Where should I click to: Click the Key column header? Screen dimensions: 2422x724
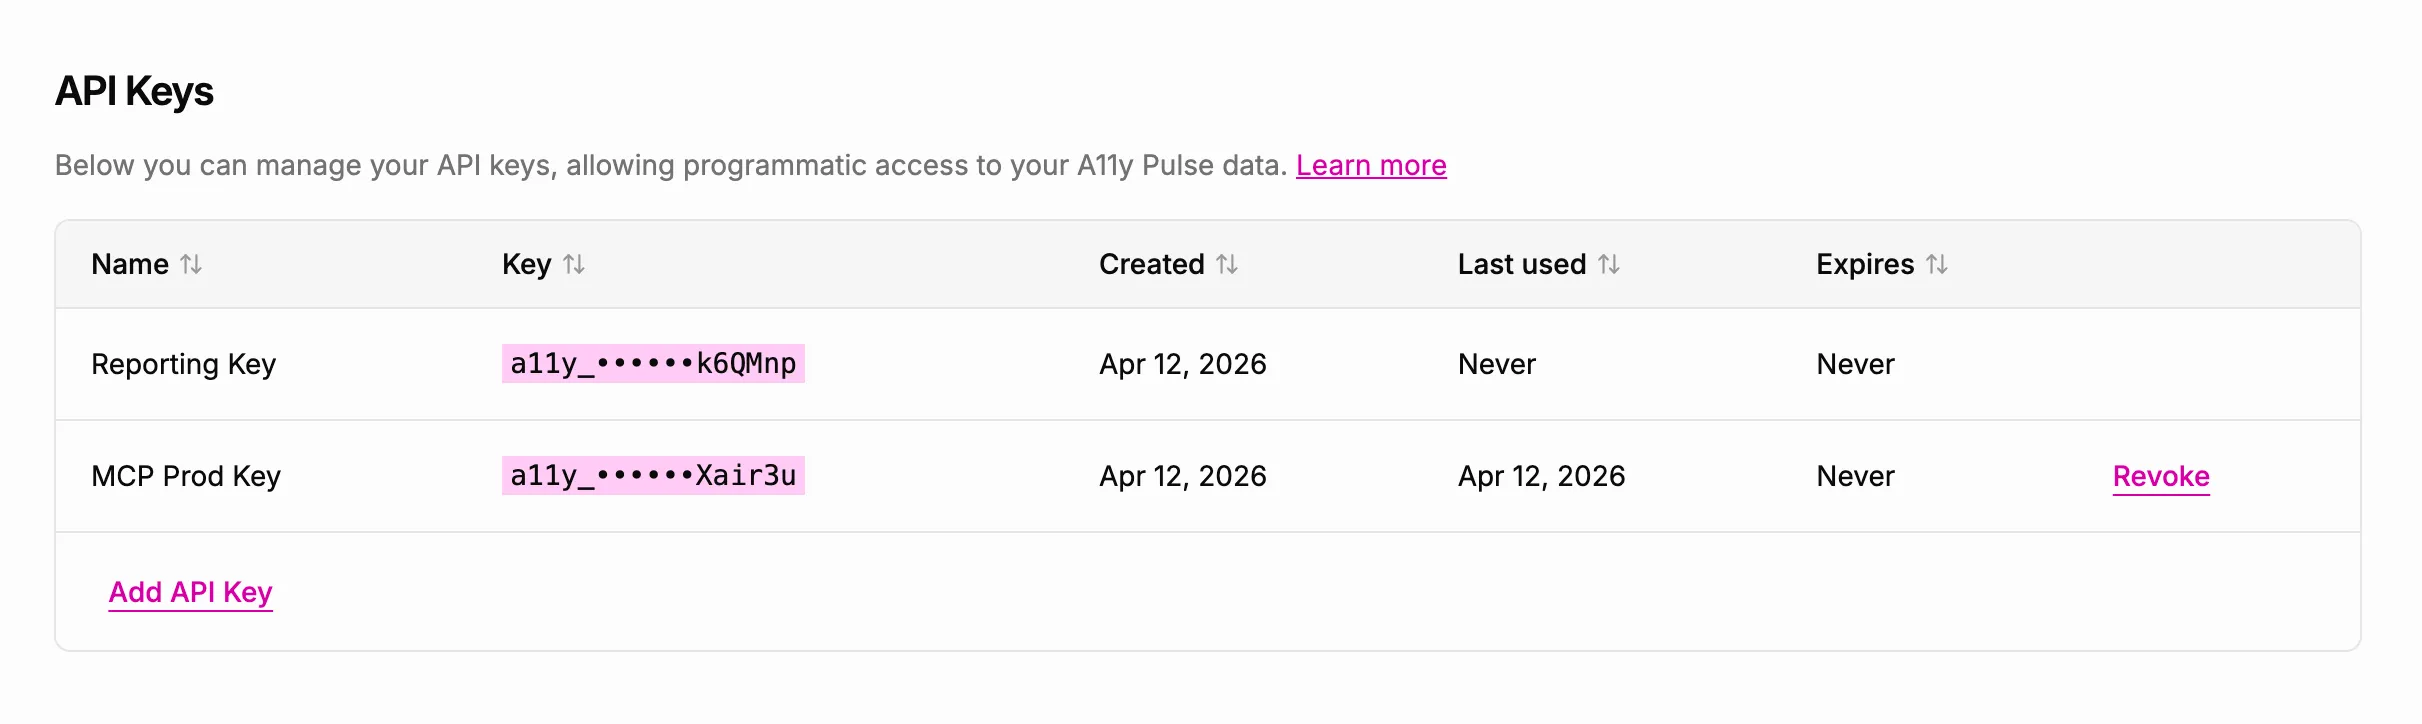pos(525,264)
